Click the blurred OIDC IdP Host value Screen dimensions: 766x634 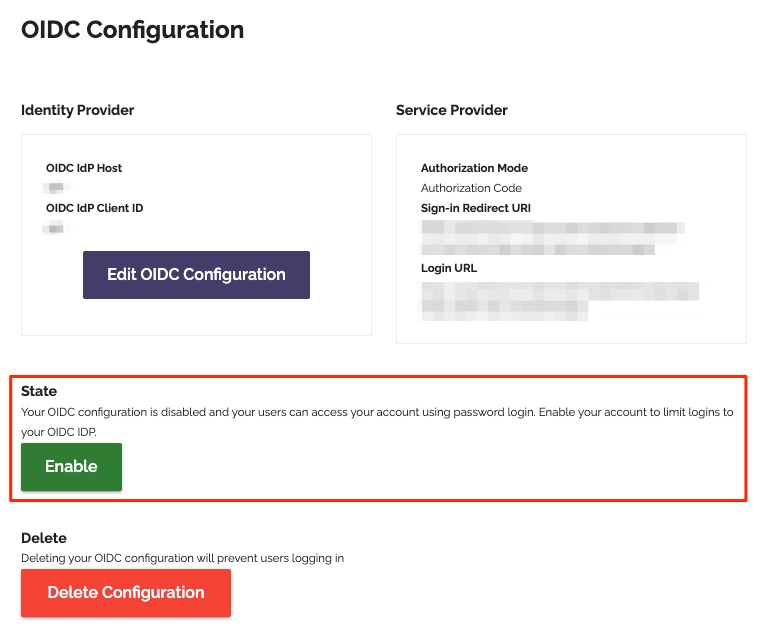pyautogui.click(x=54, y=188)
